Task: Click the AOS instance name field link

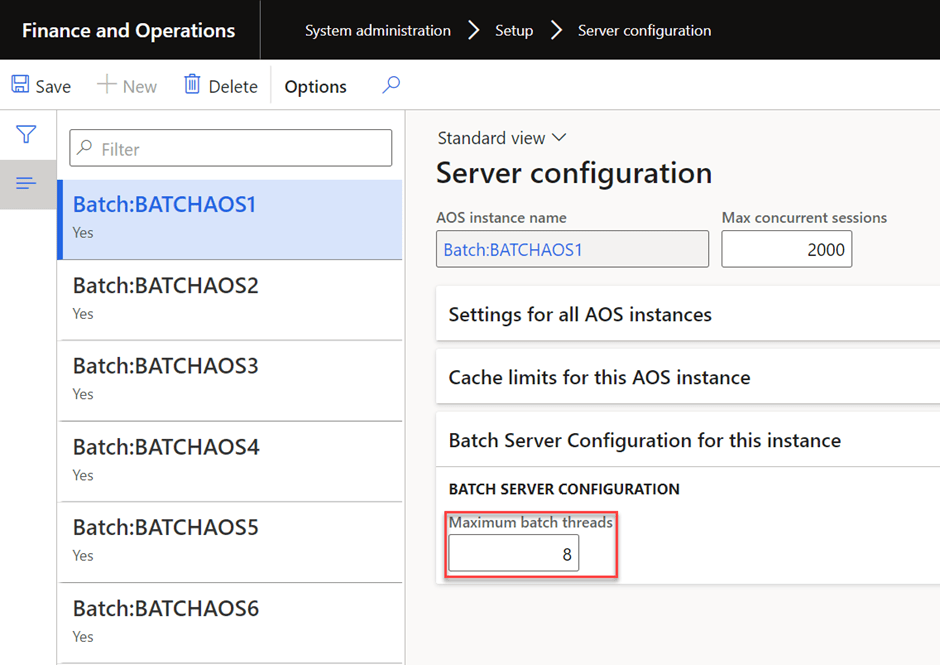Action: (513, 249)
